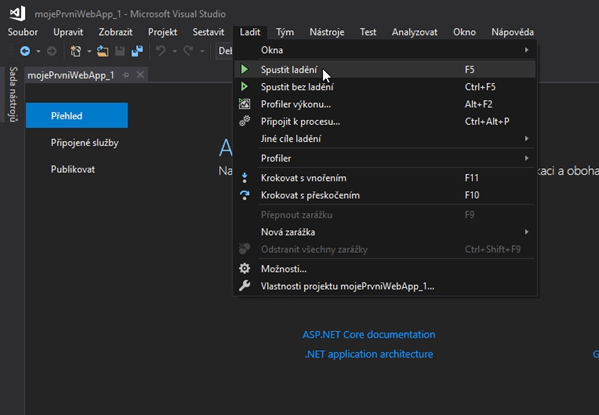Viewport: 599px width, 415px height.
Task: Open the Sestavit menu
Action: [x=208, y=32]
